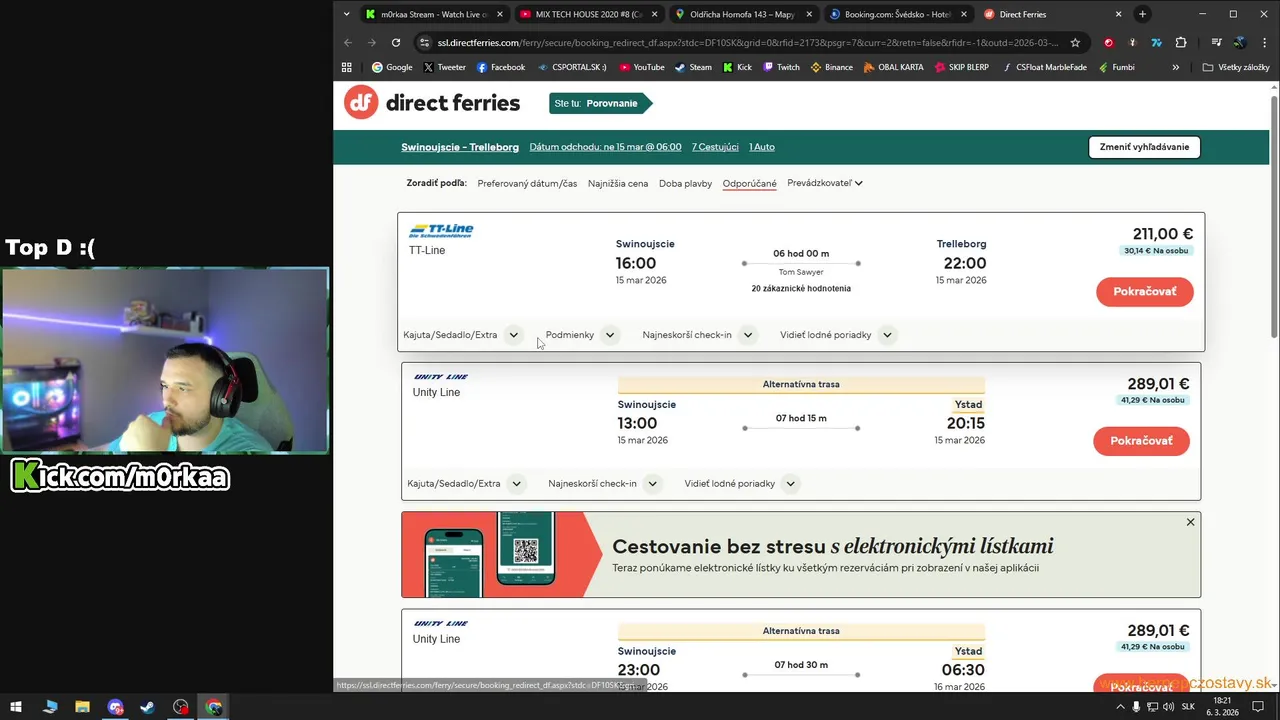Sort by Odporúčané

point(750,183)
